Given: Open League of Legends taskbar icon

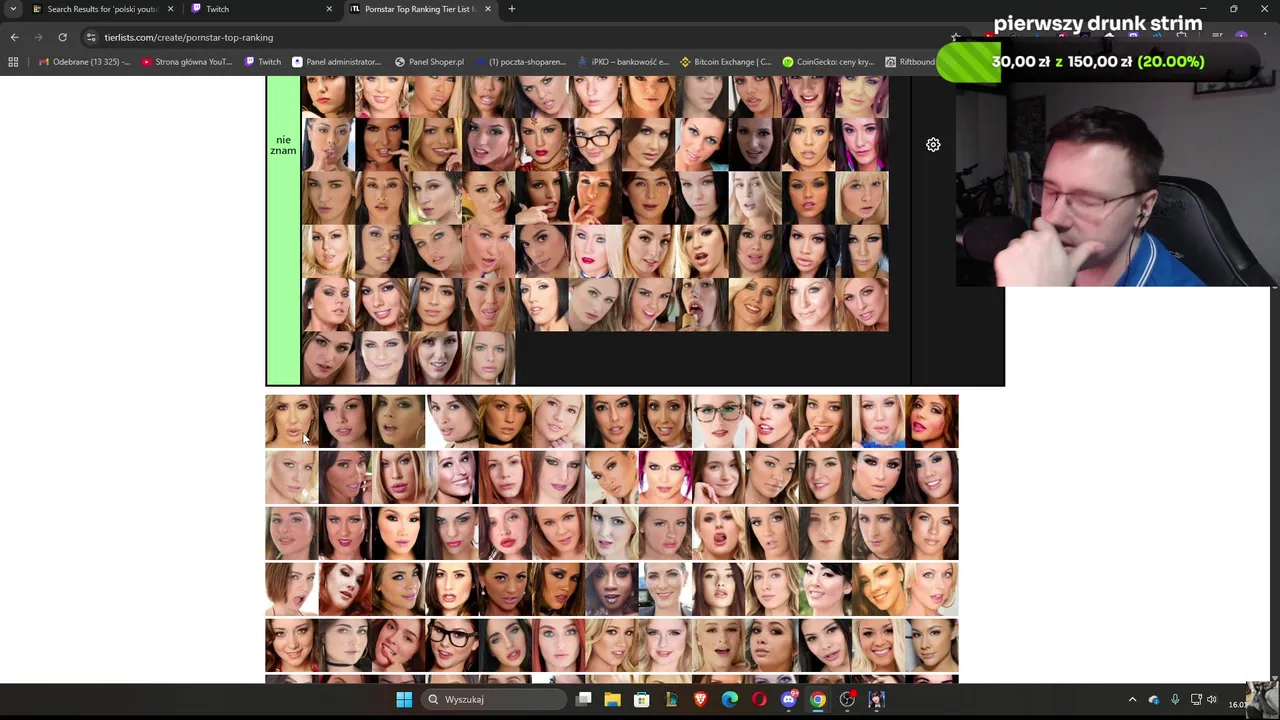Looking at the screenshot, I should click(x=671, y=699).
